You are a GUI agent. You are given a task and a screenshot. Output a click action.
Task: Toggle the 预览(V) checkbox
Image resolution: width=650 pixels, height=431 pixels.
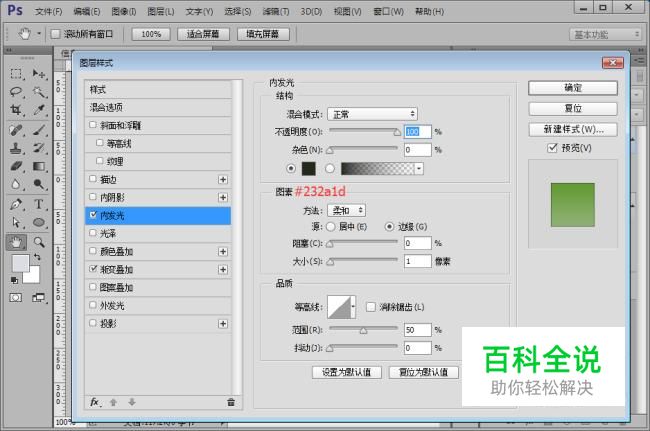(x=552, y=148)
